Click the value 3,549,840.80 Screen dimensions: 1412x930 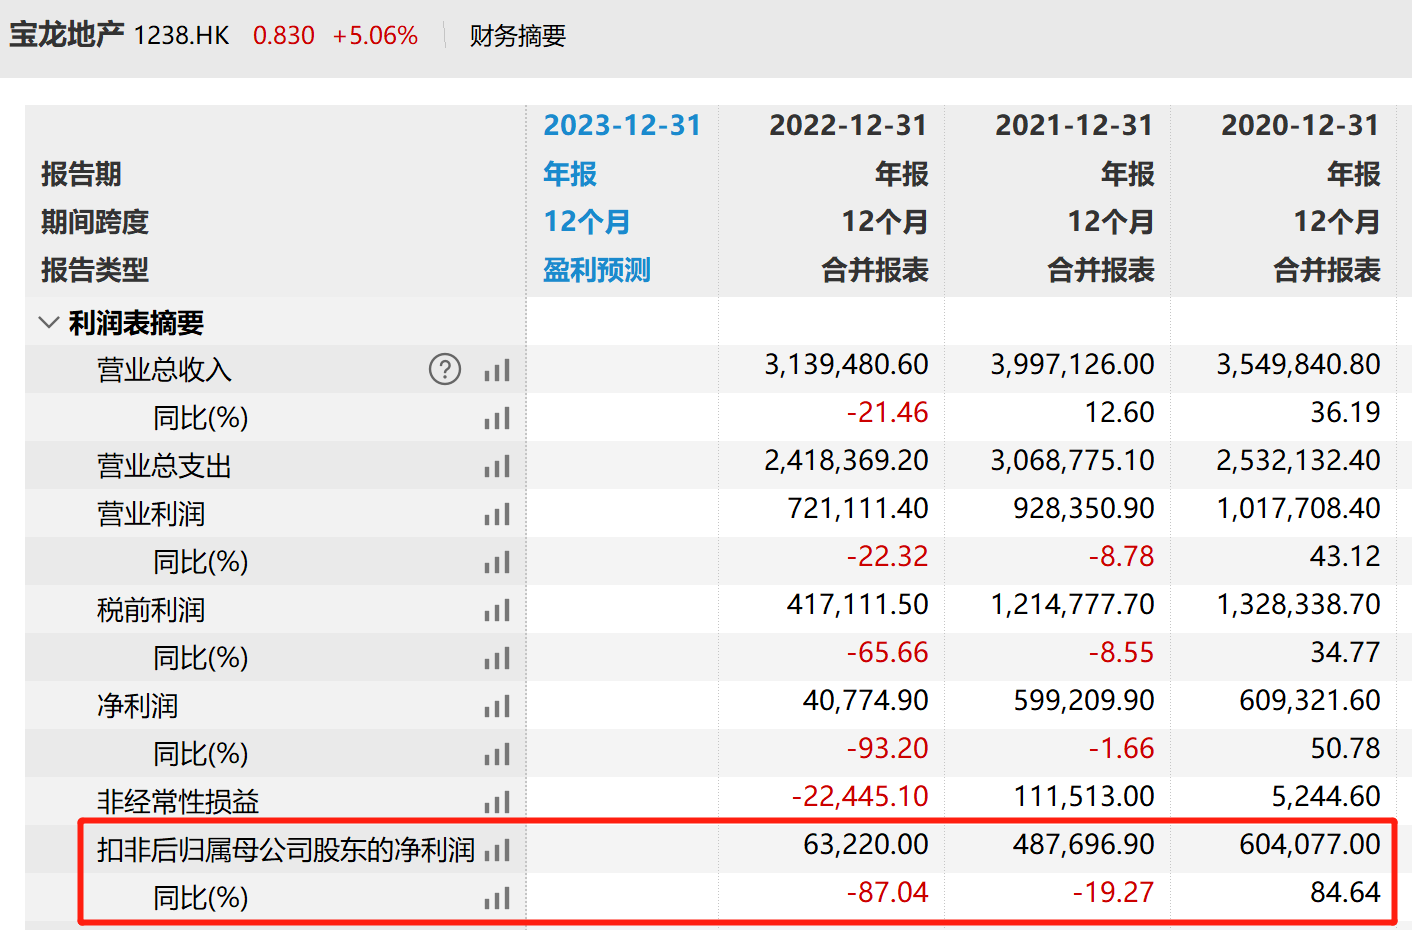pyautogui.click(x=1298, y=364)
